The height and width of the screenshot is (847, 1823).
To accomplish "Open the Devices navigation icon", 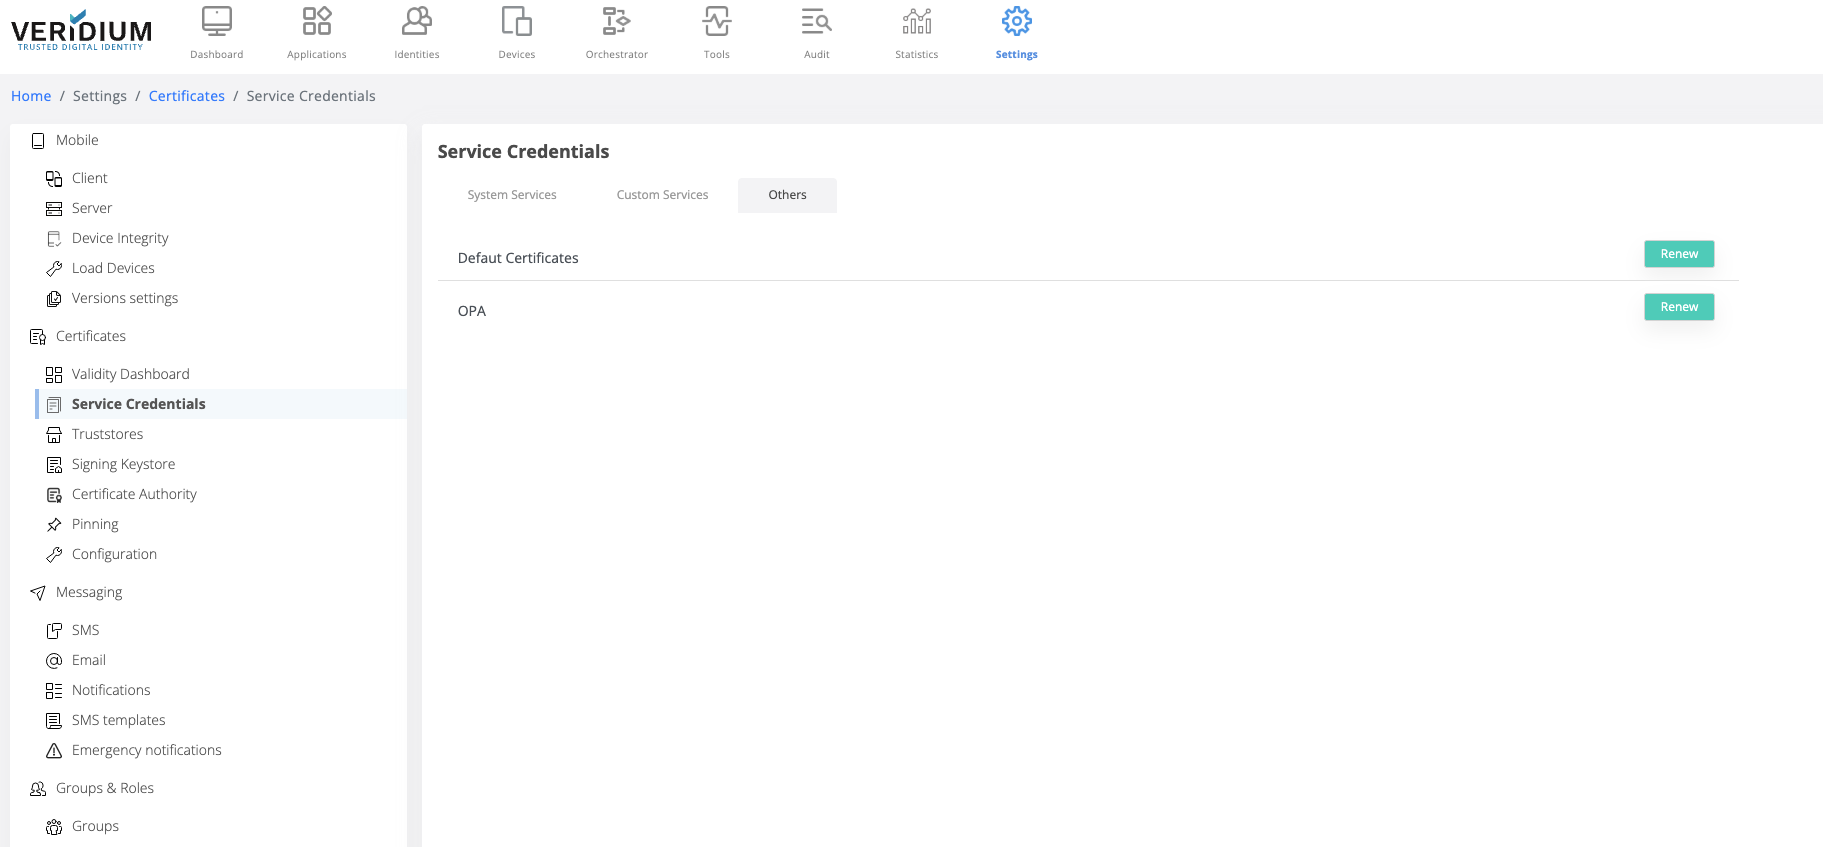I will coord(517,23).
